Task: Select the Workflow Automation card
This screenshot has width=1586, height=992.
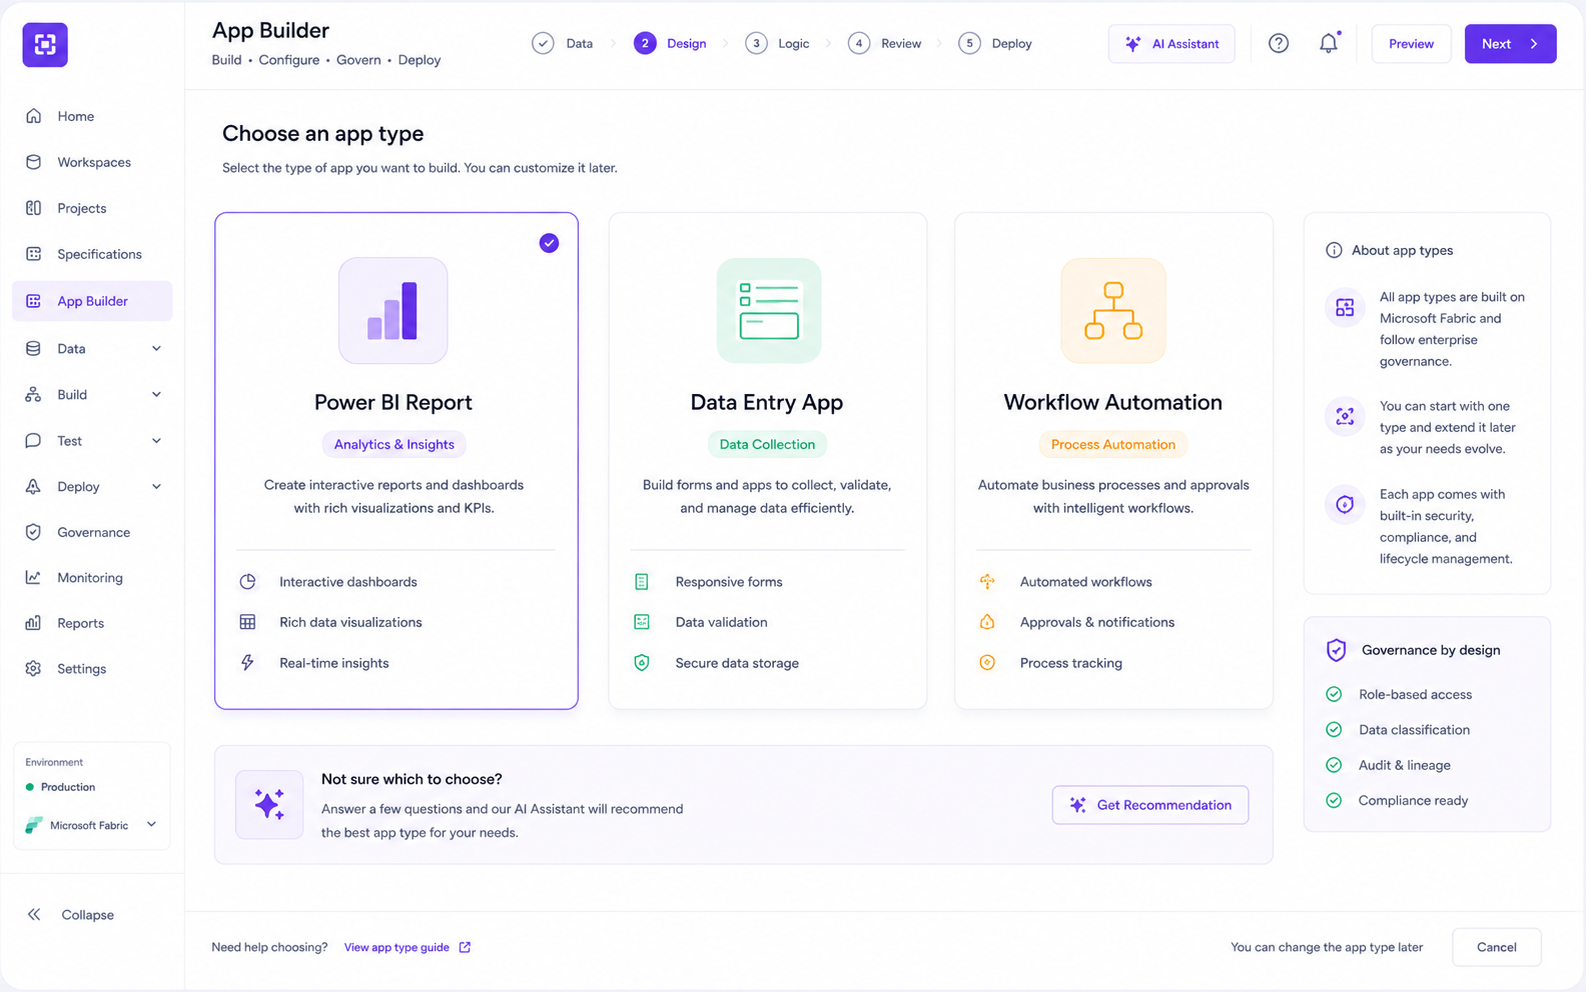Action: (1113, 461)
